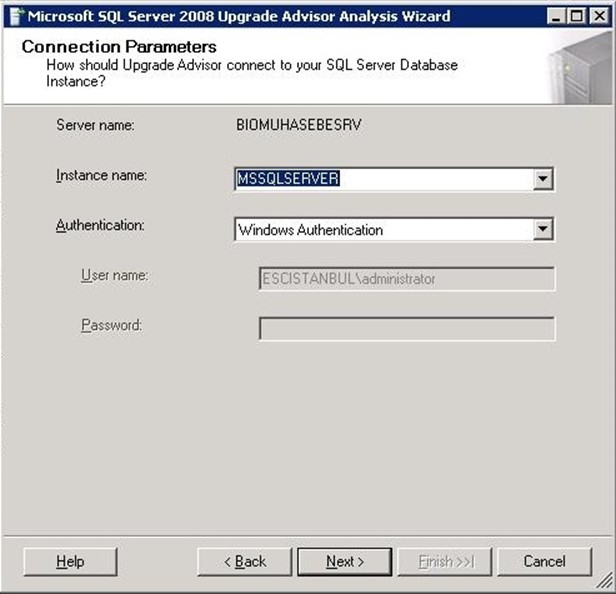The image size is (616, 594).
Task: Click the Server name label
Action: click(95, 125)
